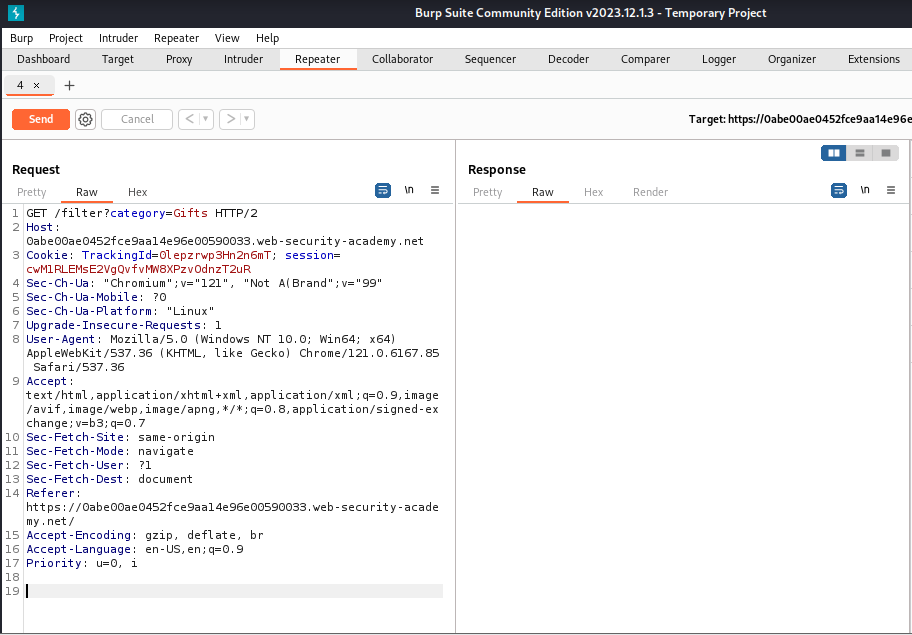
Task: Select Repeater tab number 4
Action: 20,85
